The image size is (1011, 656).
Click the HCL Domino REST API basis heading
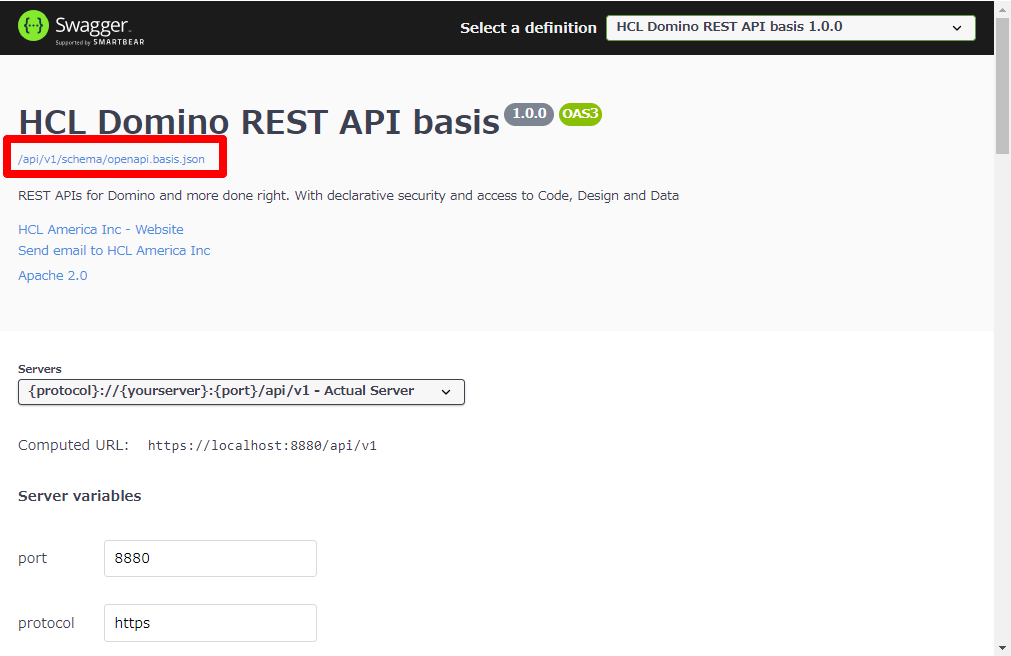point(259,122)
